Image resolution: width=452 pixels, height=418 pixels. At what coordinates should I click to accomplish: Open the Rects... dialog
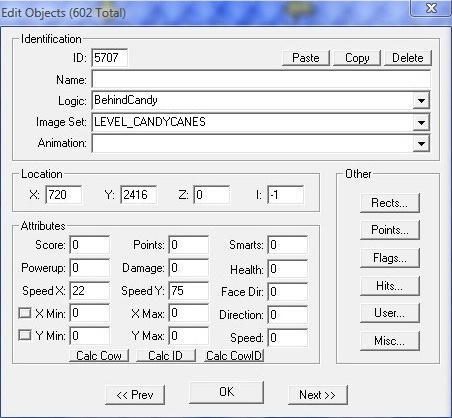(389, 203)
